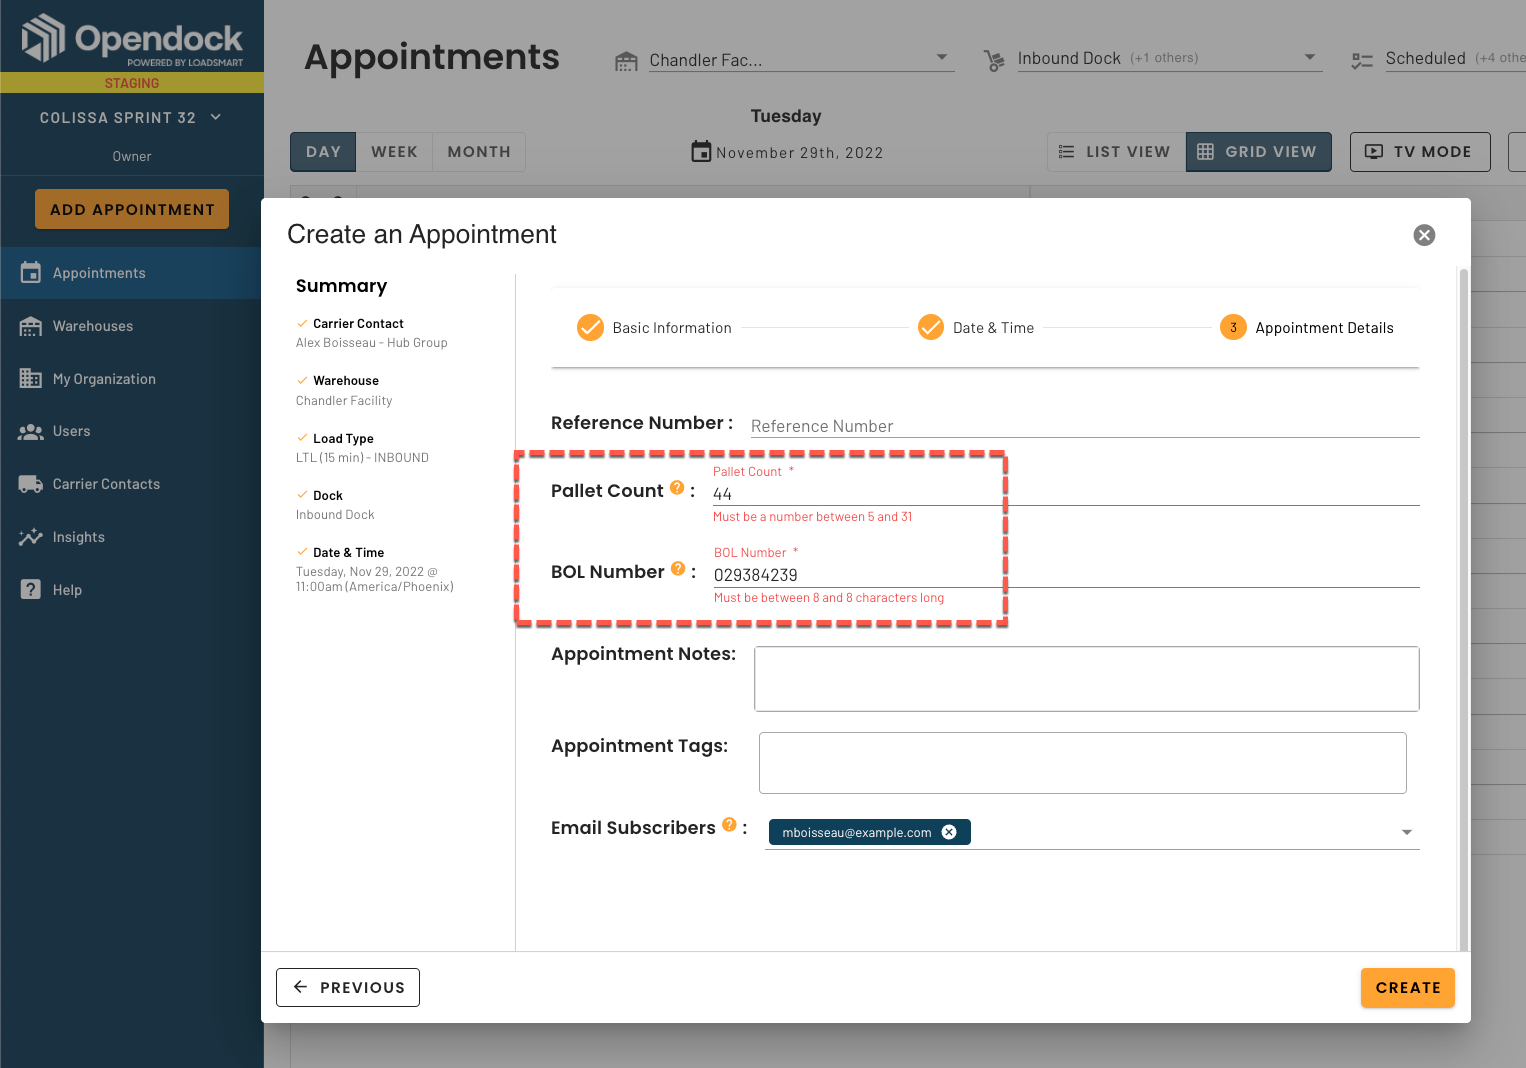Click the Date & Time summary entry

tap(375, 570)
